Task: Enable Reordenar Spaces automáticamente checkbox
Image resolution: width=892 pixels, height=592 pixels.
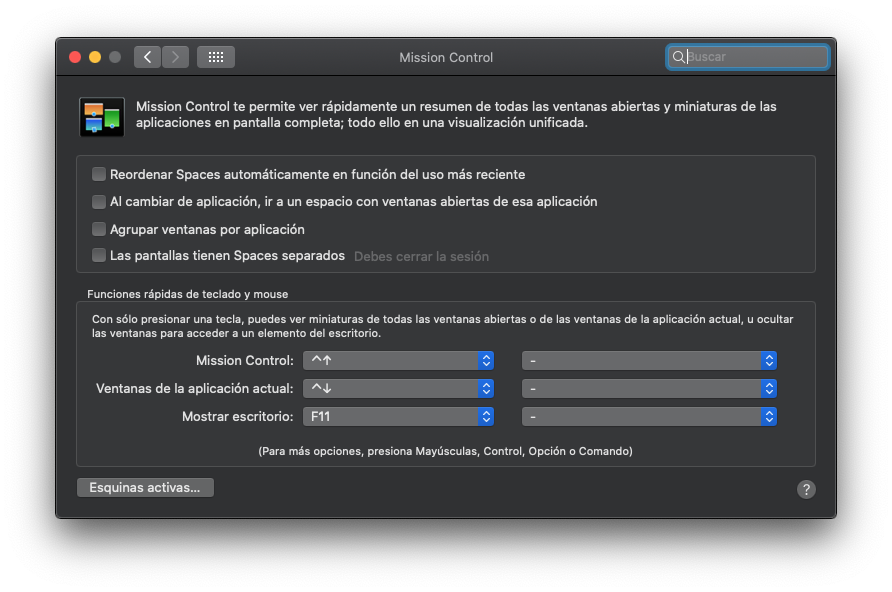Action: coord(99,174)
